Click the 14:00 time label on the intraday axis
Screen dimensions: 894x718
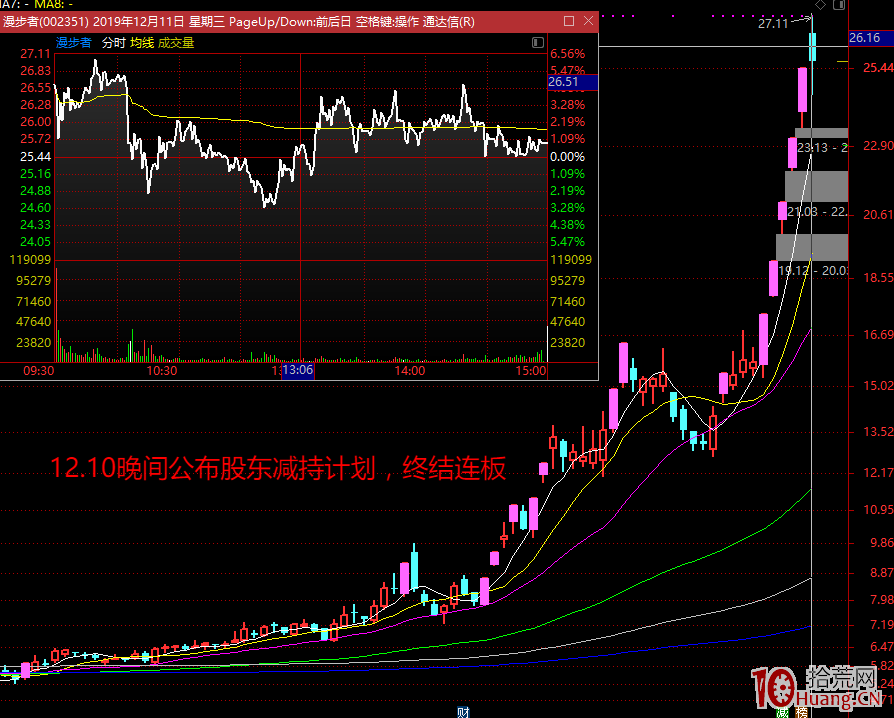click(410, 371)
